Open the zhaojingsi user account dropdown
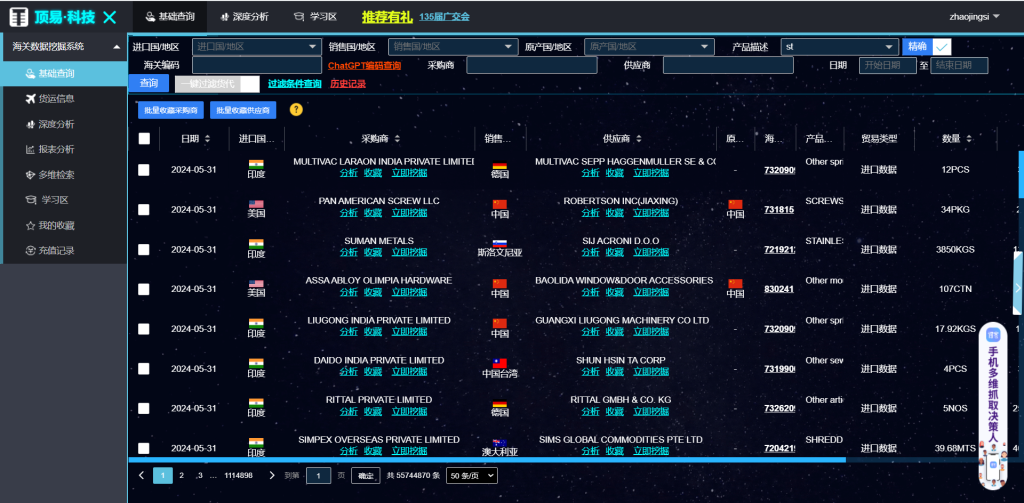This screenshot has width=1024, height=503. pyautogui.click(x=974, y=16)
